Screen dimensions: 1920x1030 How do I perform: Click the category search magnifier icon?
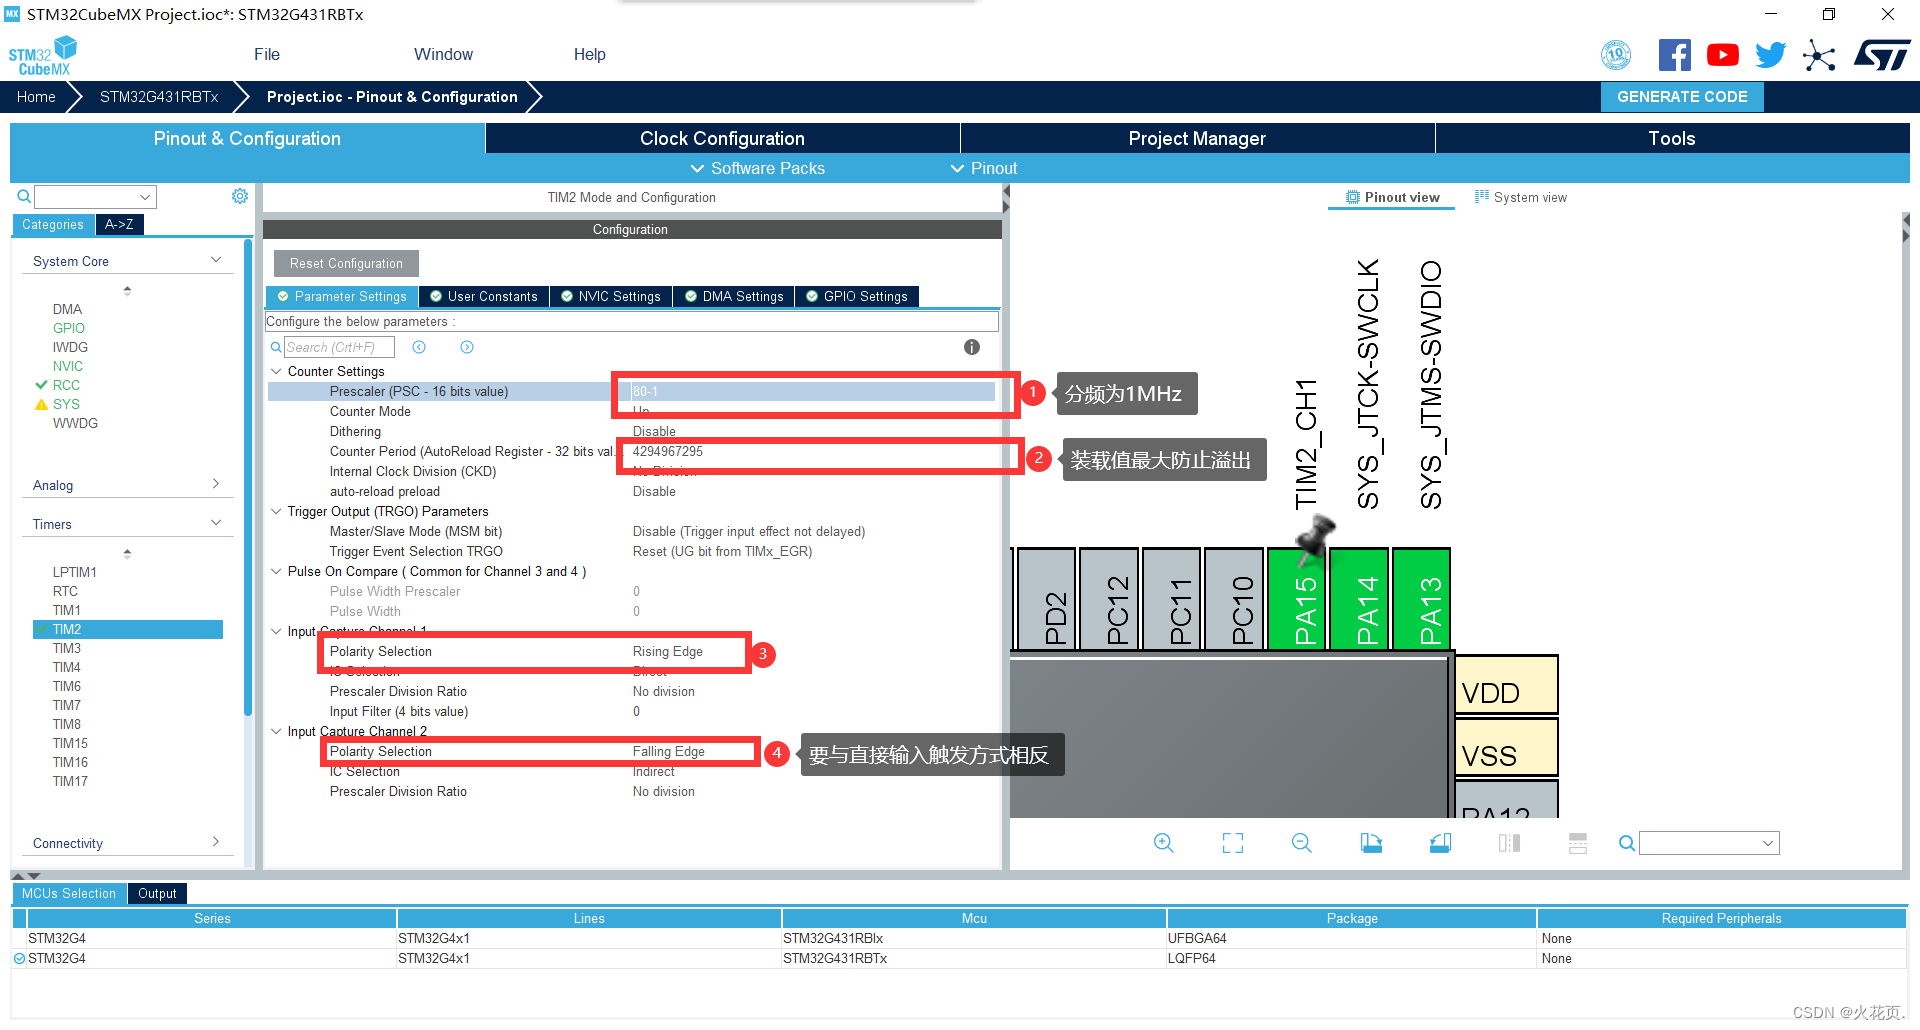tap(23, 196)
